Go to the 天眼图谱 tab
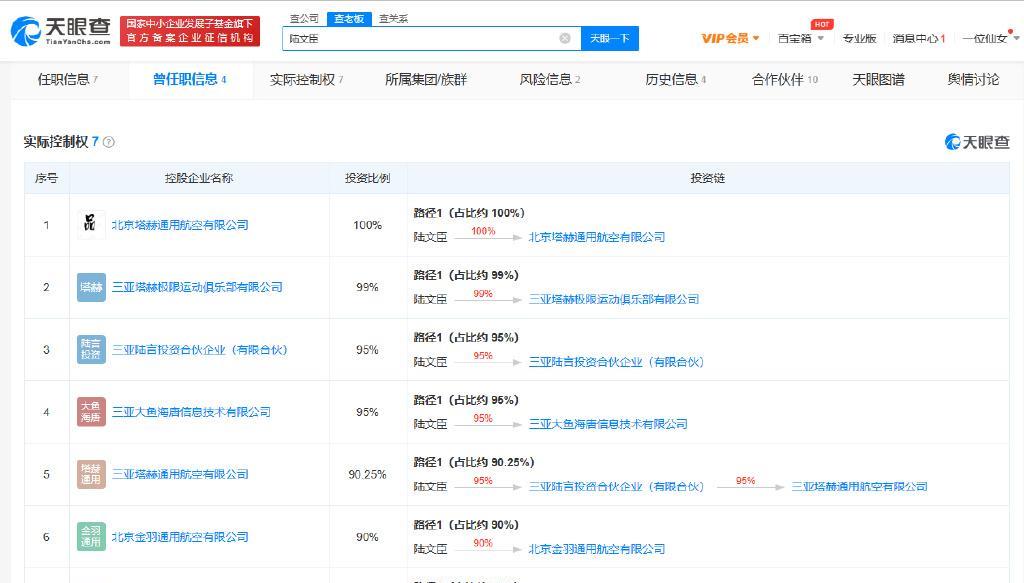The width and height of the screenshot is (1024, 583). click(878, 80)
